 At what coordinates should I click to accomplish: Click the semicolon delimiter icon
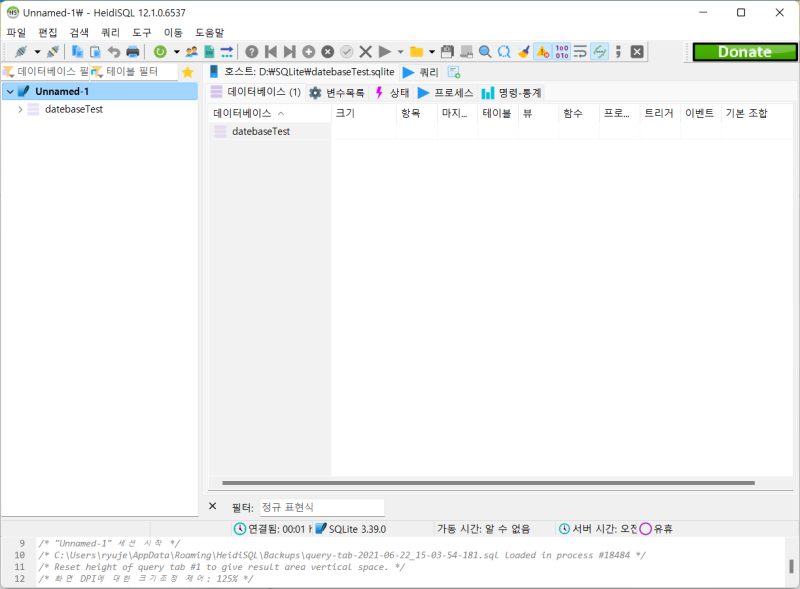click(x=618, y=52)
